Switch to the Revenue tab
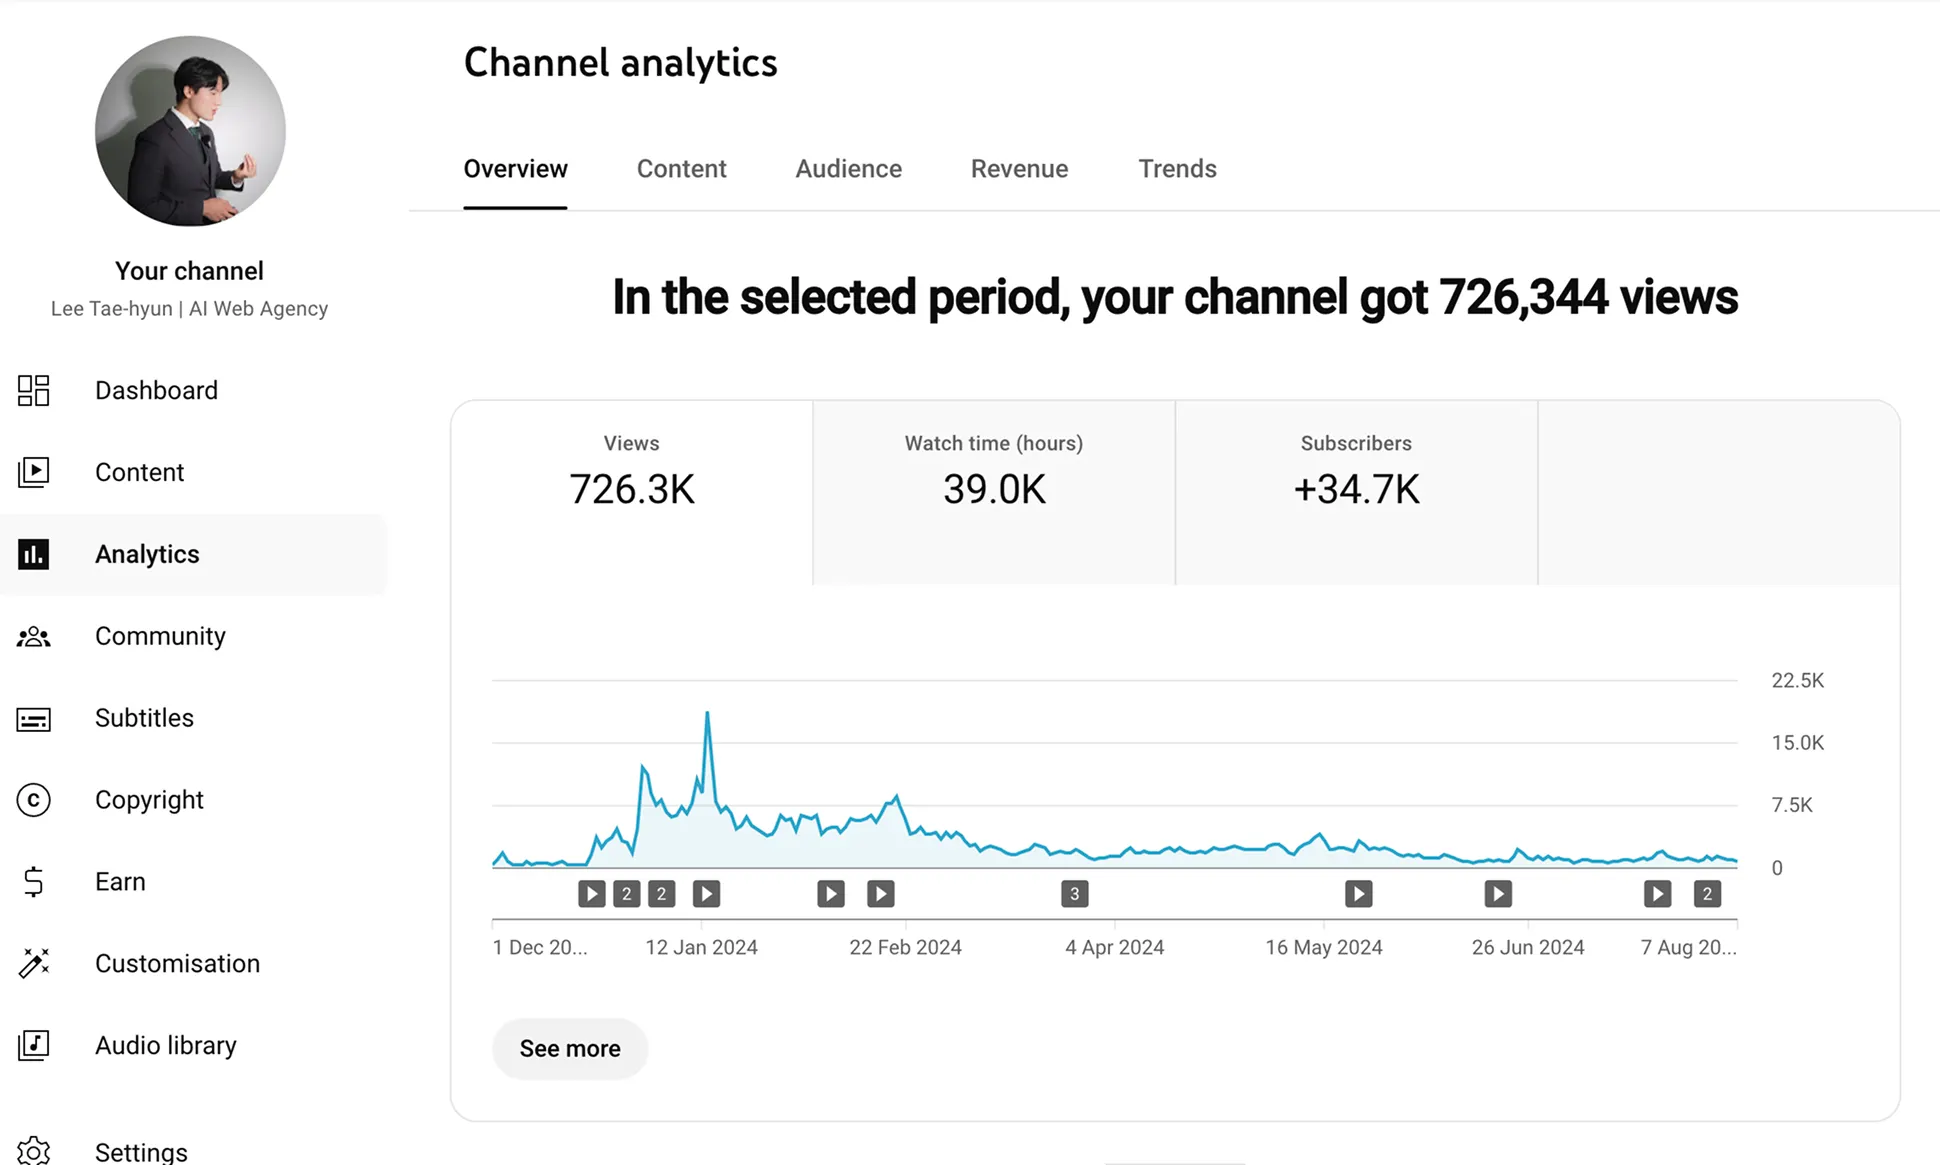Image resolution: width=1940 pixels, height=1165 pixels. pyautogui.click(x=1019, y=169)
